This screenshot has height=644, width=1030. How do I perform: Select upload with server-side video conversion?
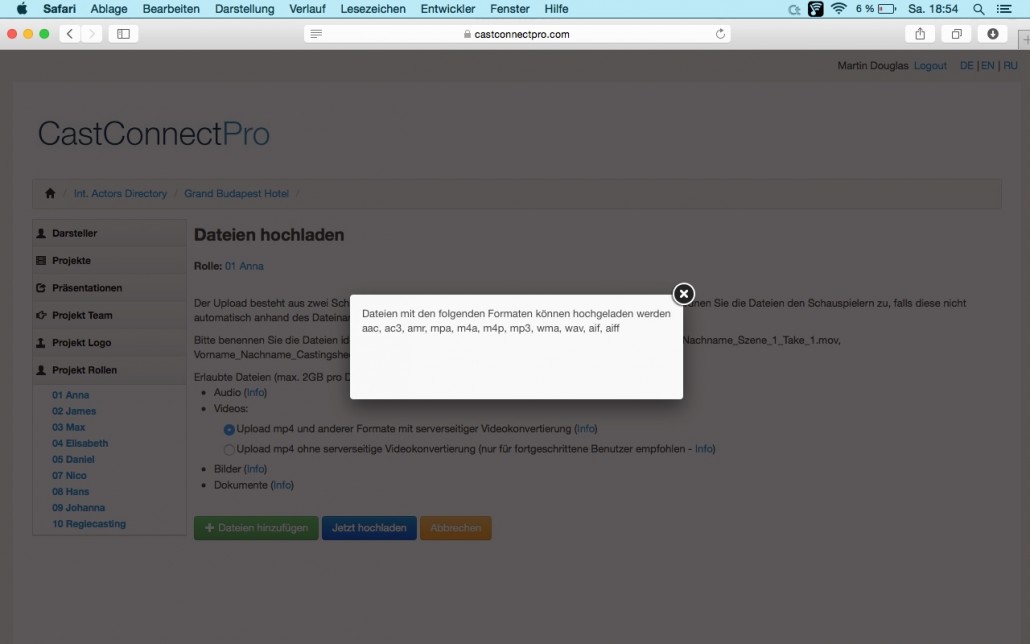point(229,429)
